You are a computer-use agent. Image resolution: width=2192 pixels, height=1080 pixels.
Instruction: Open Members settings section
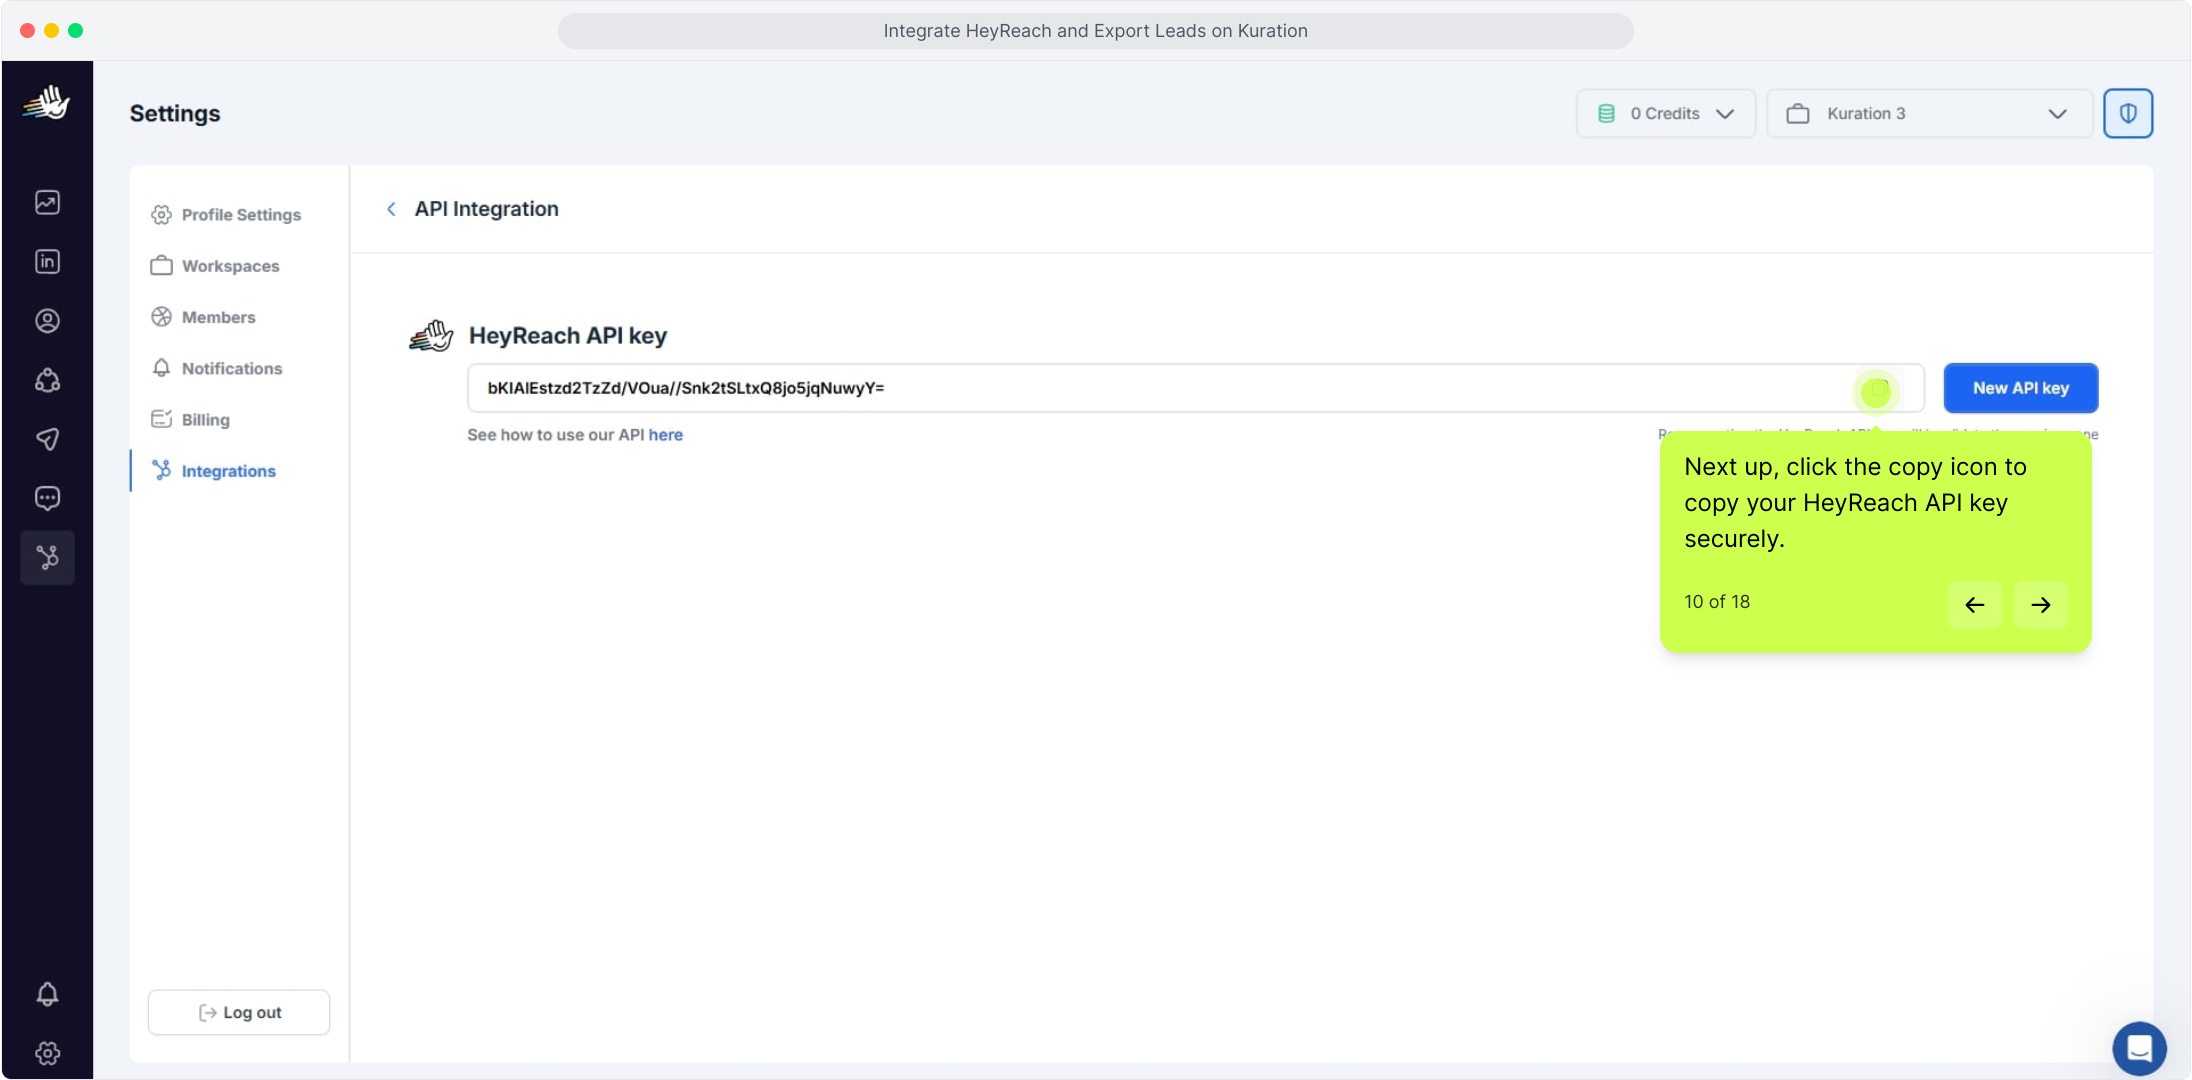(x=203, y=317)
